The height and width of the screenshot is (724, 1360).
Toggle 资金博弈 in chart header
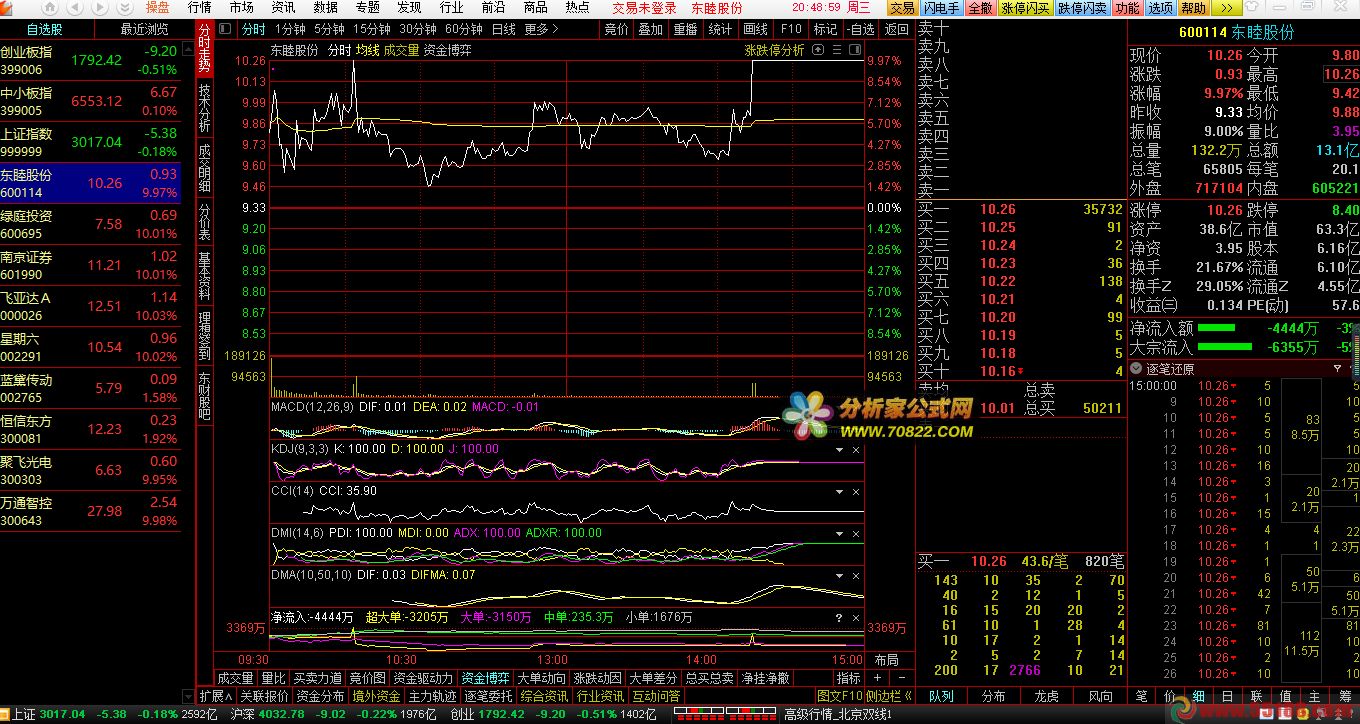pos(448,50)
